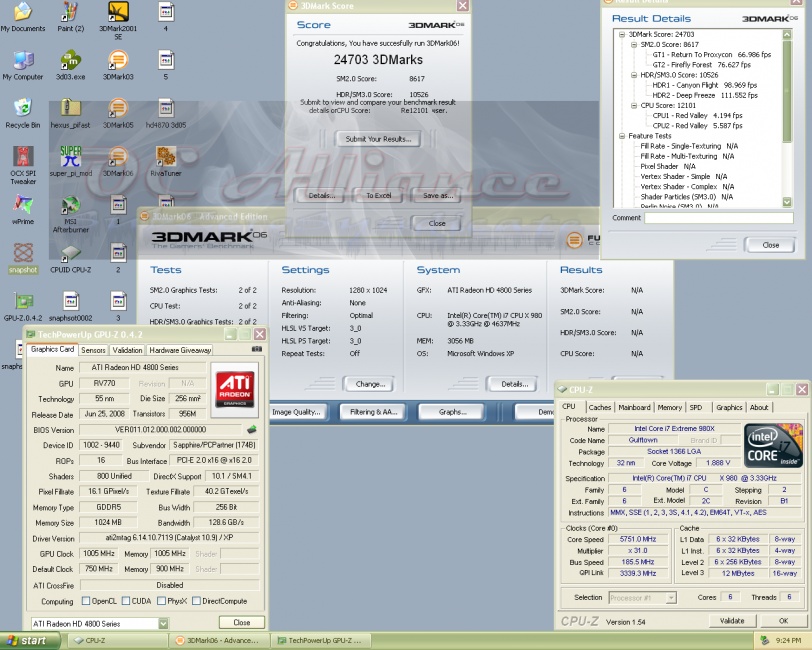The image size is (812, 650).
Task: Open the super_pi_mod desktop icon
Action: [70, 156]
